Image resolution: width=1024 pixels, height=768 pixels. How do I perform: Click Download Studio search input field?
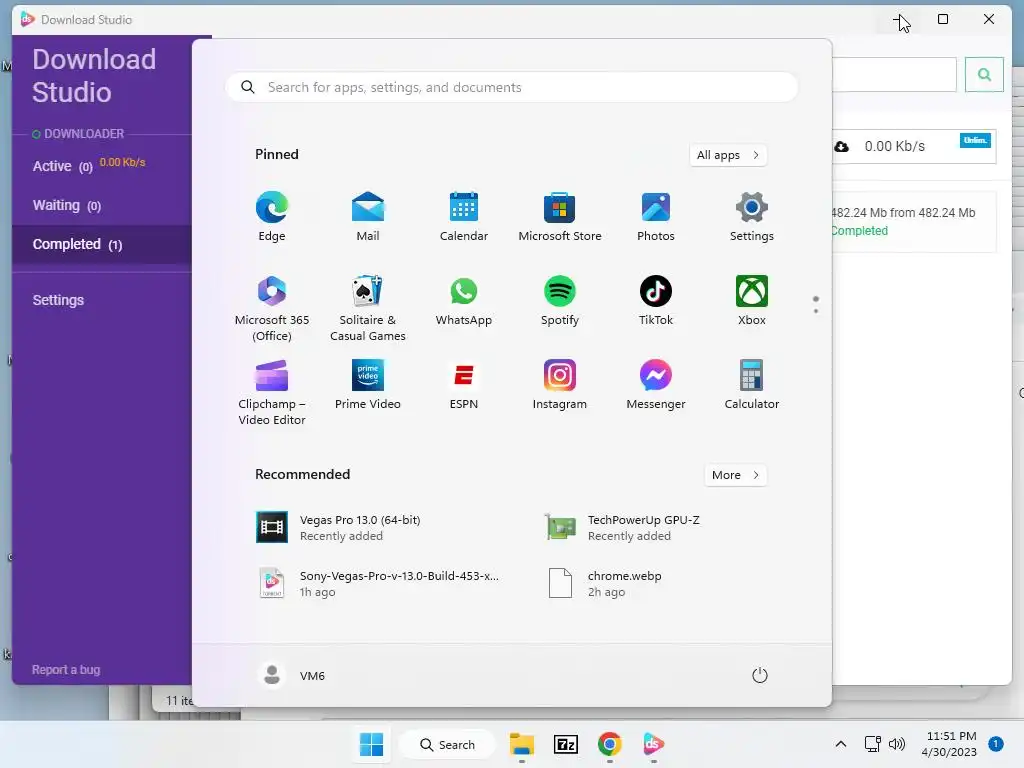895,74
